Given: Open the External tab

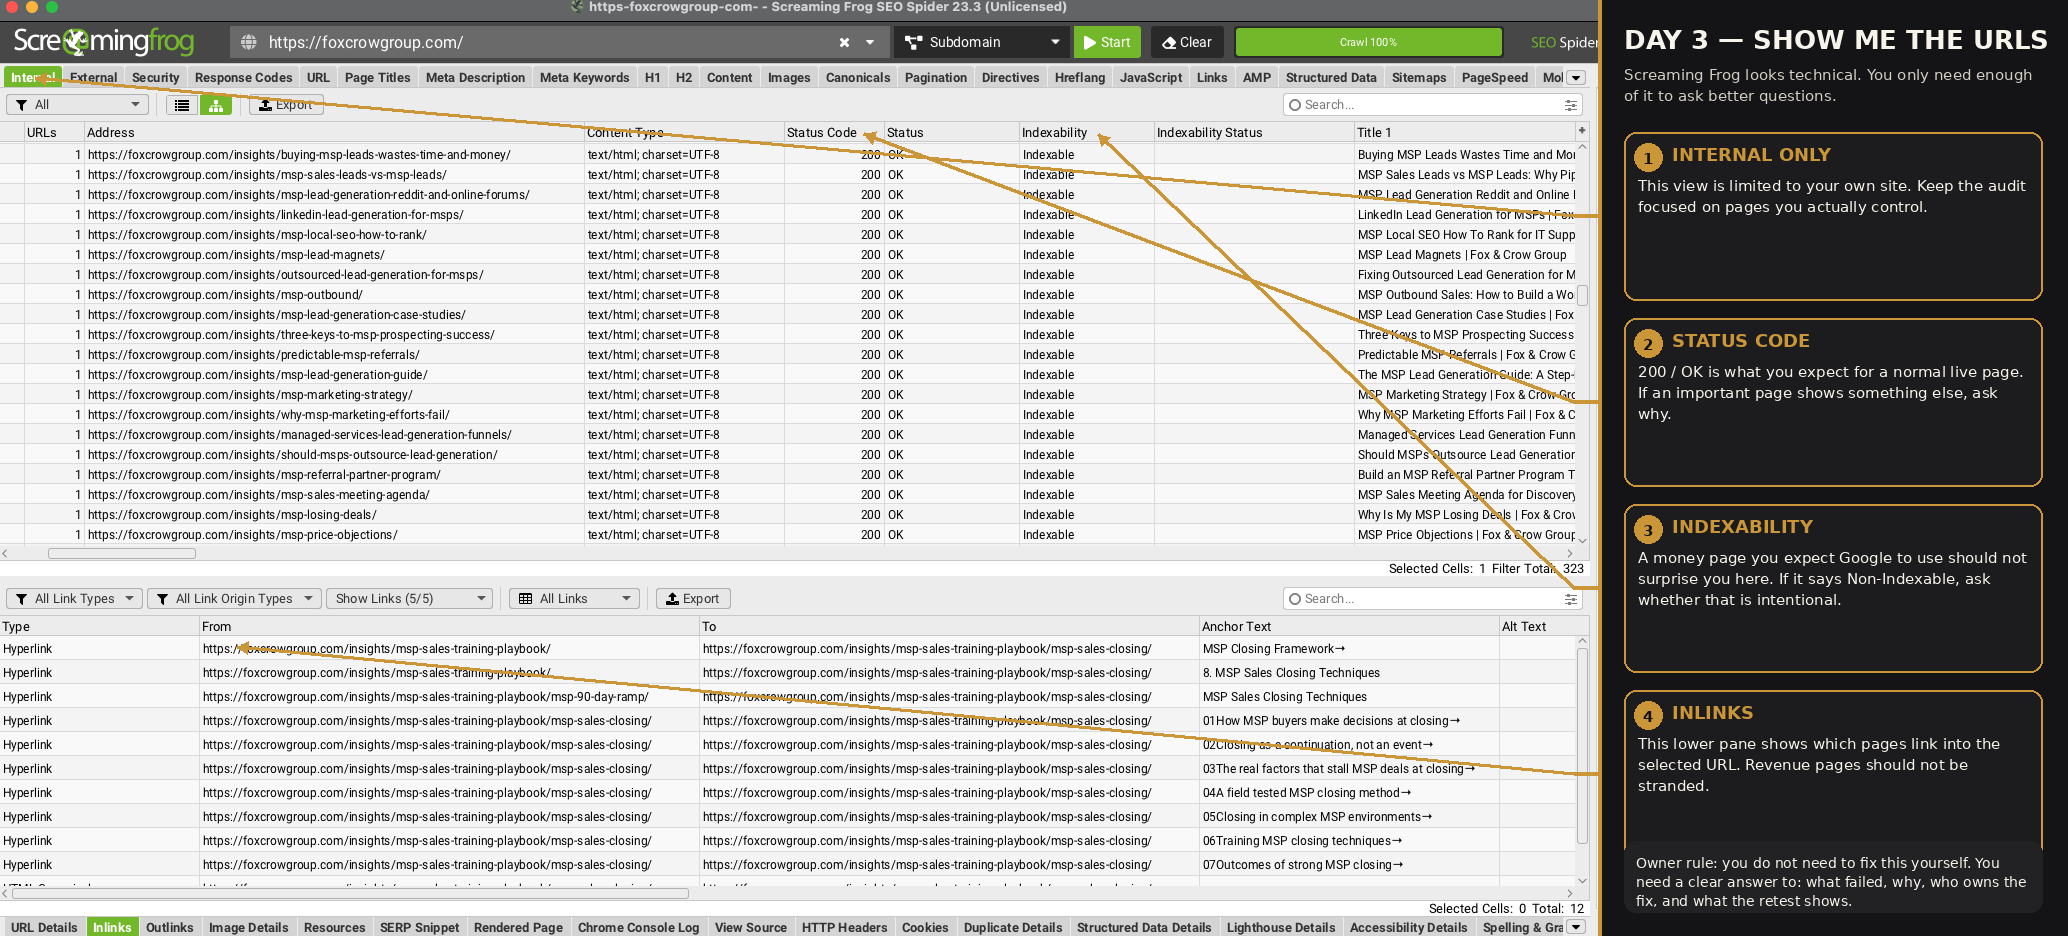Looking at the screenshot, I should coord(93,78).
